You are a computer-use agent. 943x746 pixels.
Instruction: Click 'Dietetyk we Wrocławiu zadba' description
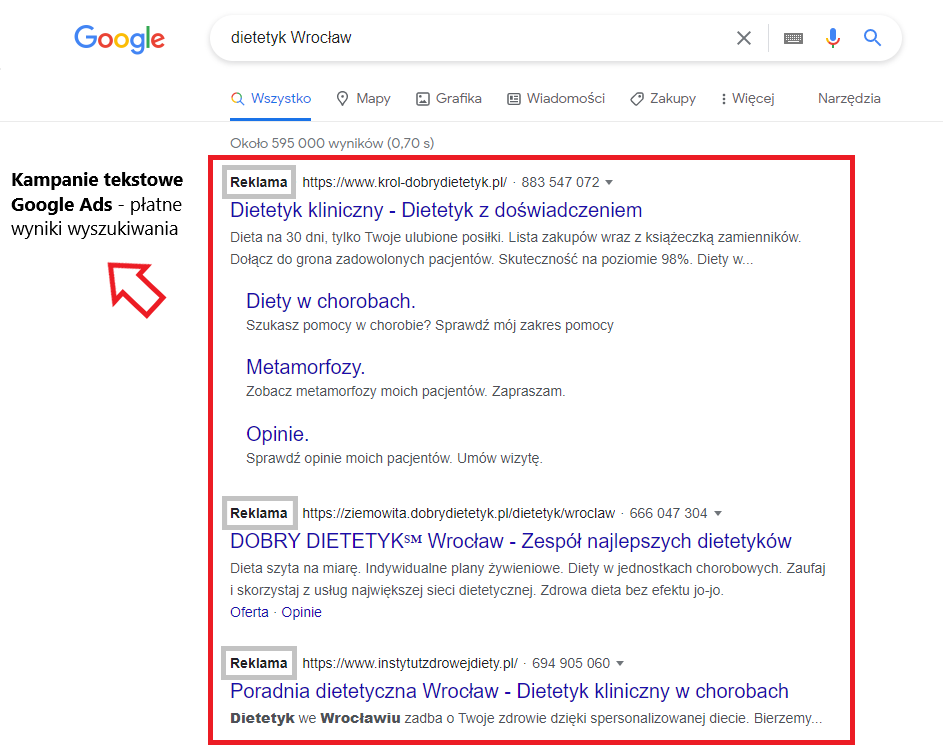tap(526, 718)
